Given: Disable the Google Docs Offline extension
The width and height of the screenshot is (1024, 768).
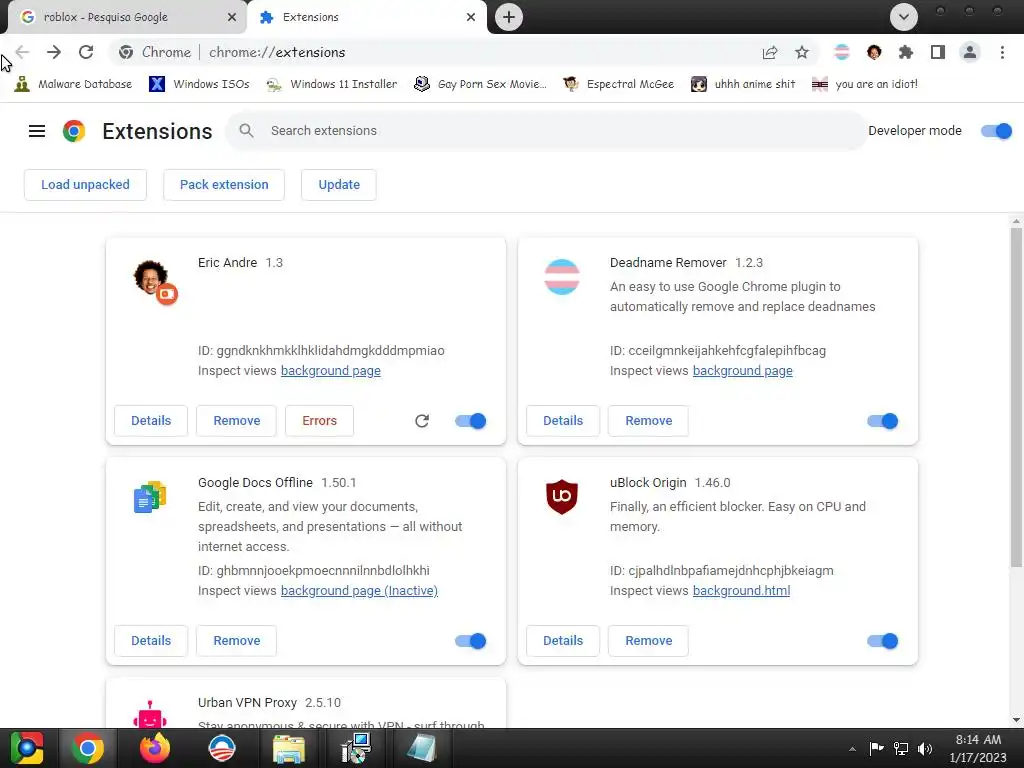Looking at the screenshot, I should tap(471, 641).
